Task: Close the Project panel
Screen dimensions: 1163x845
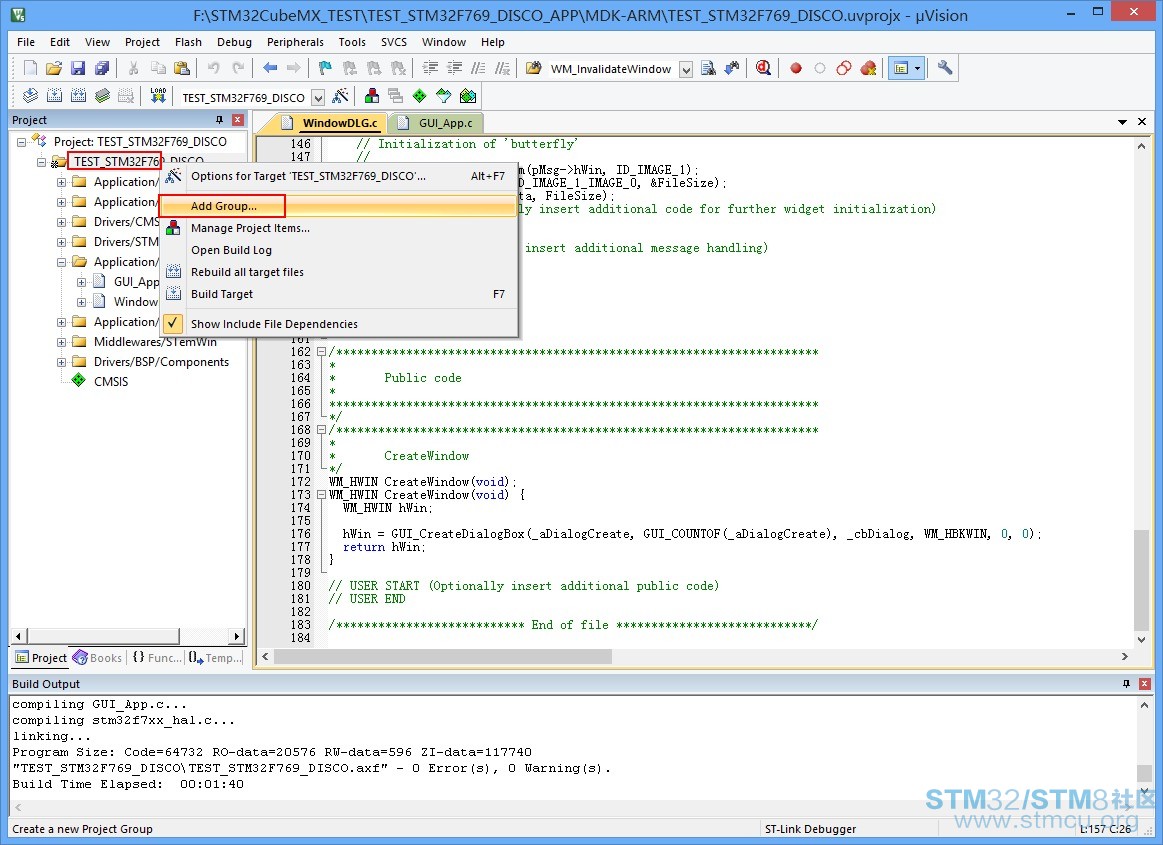Action: (x=237, y=119)
